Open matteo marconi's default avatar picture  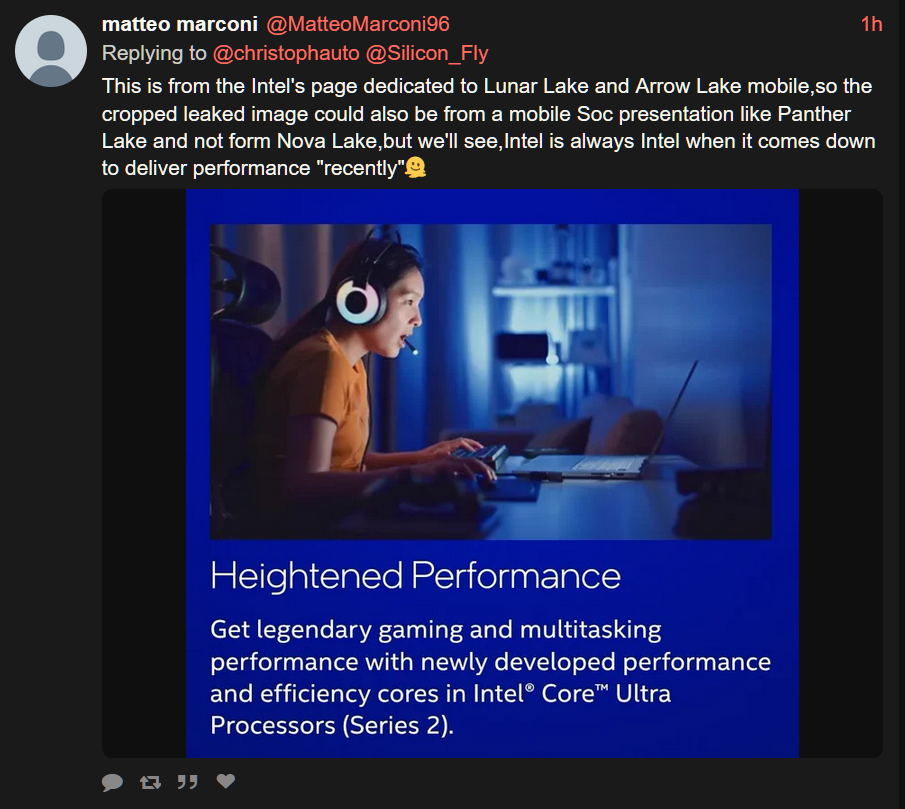[51, 51]
